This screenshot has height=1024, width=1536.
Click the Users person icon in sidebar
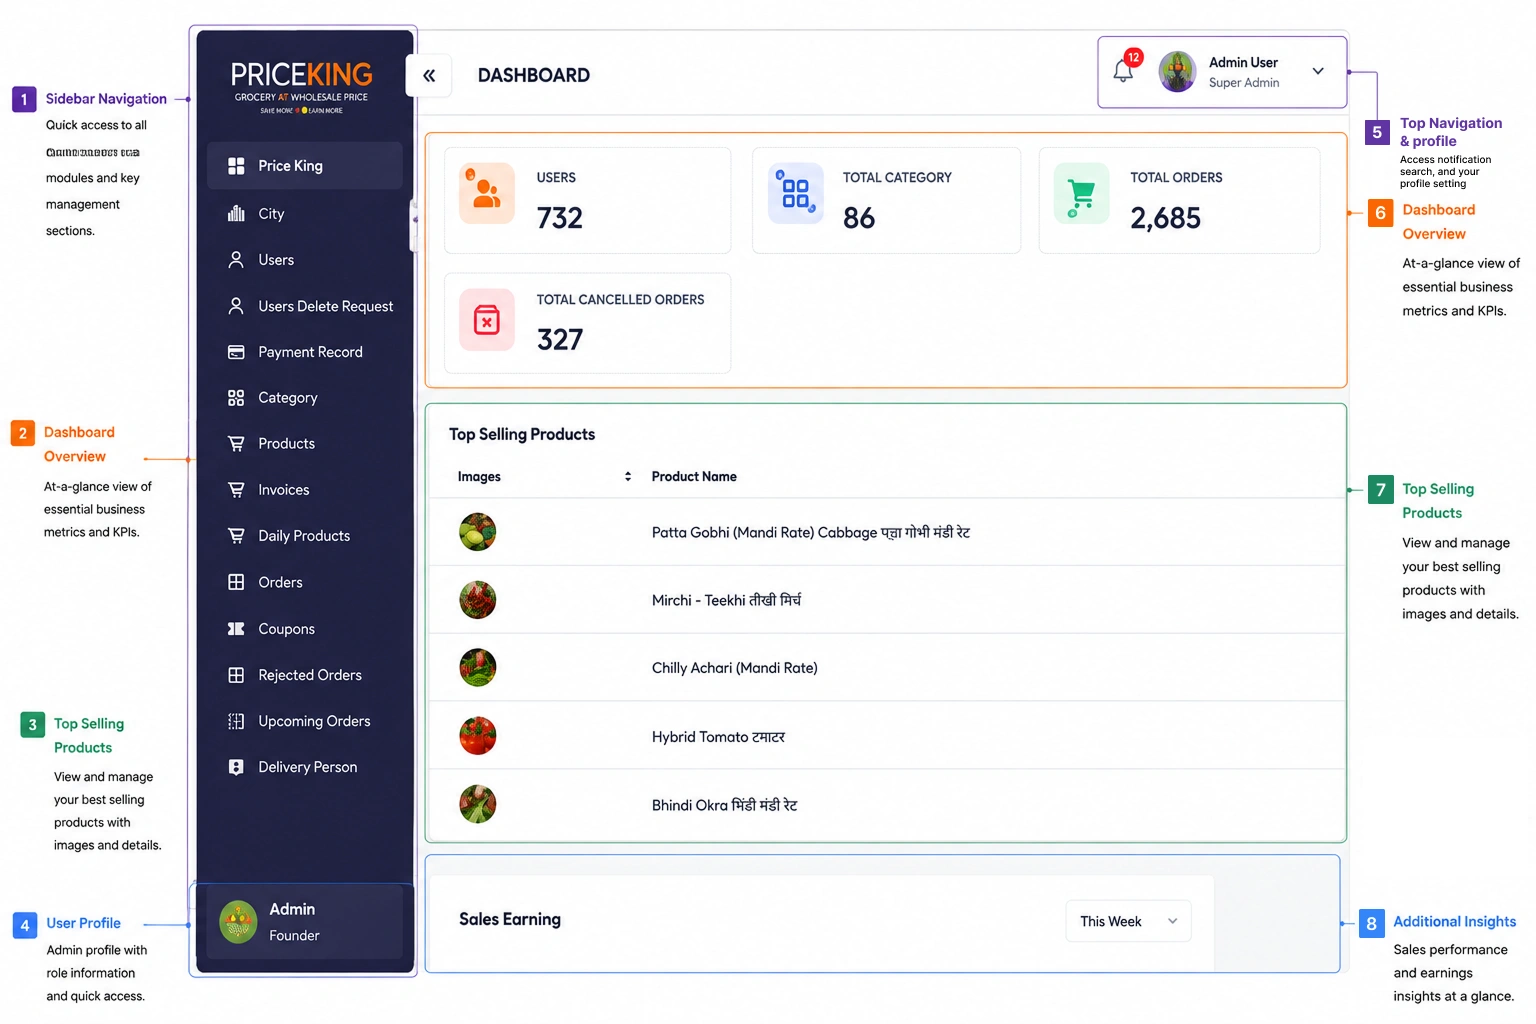[236, 260]
